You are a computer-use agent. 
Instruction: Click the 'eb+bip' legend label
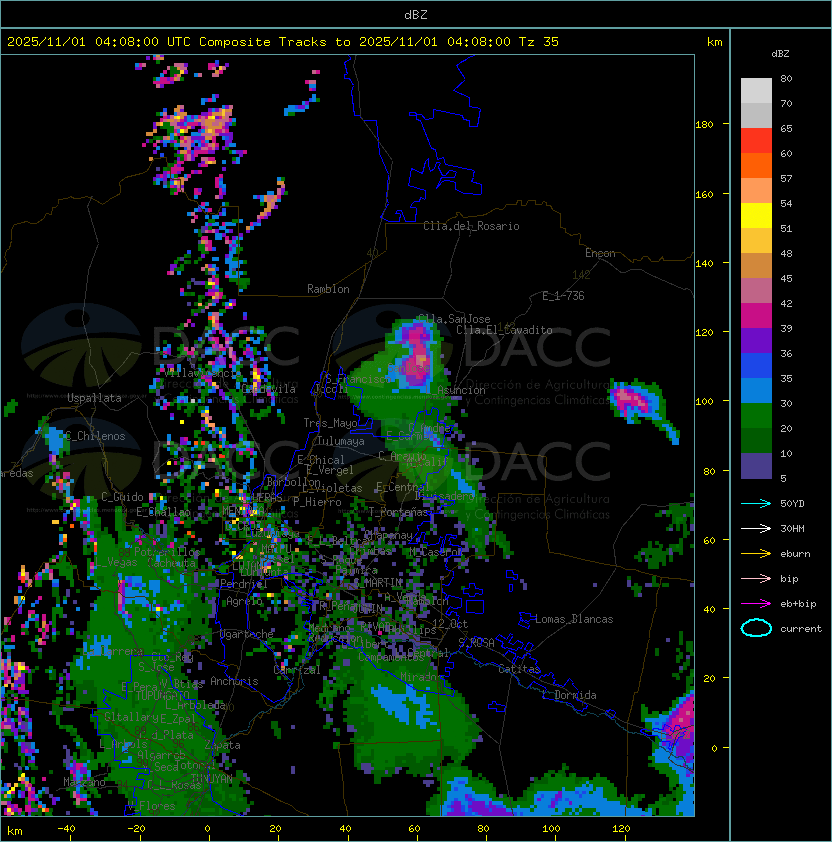(798, 604)
